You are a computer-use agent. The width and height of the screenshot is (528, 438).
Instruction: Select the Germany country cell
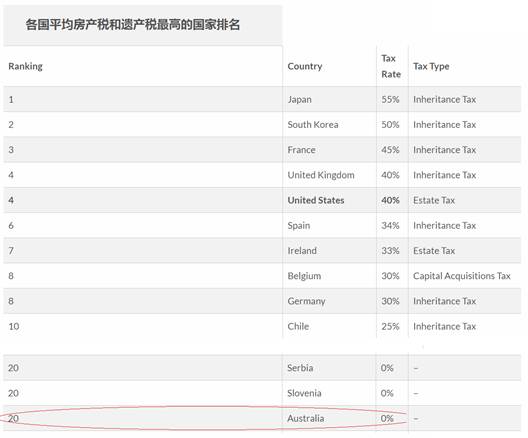[306, 301]
